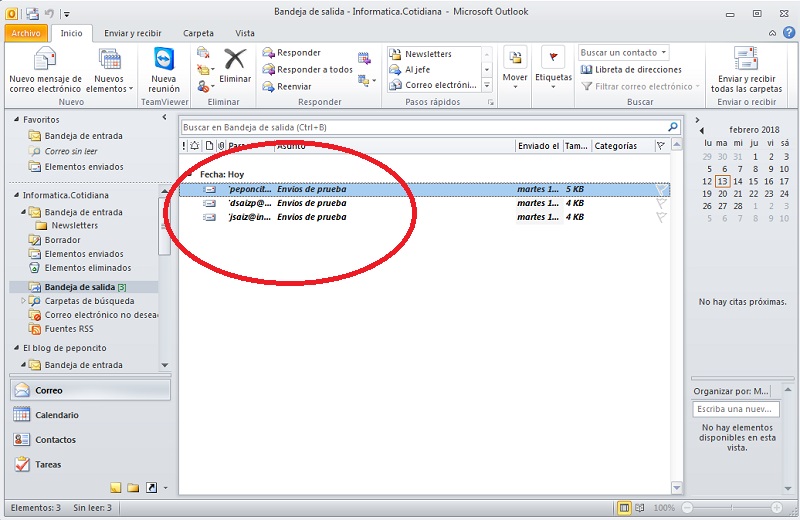
Task: Click the Responder button
Action: [291, 53]
